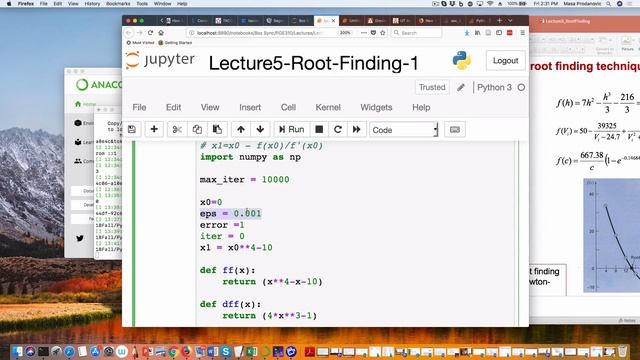Click the 300% zoom level indicator

coord(345,33)
